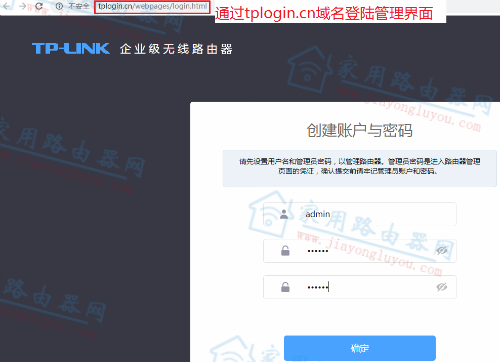Click into the confirm password field
This screenshot has width=500, height=362.
360,287
